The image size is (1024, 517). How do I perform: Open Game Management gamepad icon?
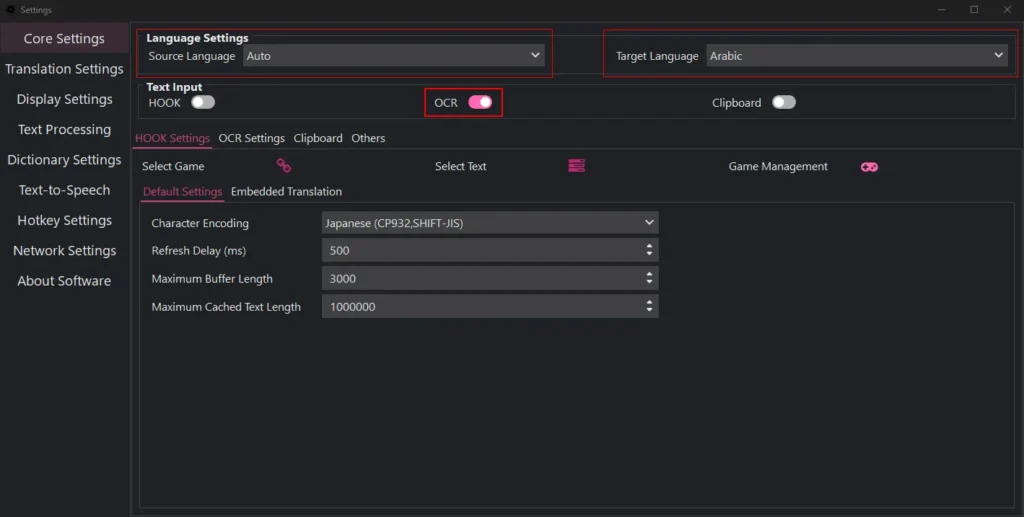point(869,166)
